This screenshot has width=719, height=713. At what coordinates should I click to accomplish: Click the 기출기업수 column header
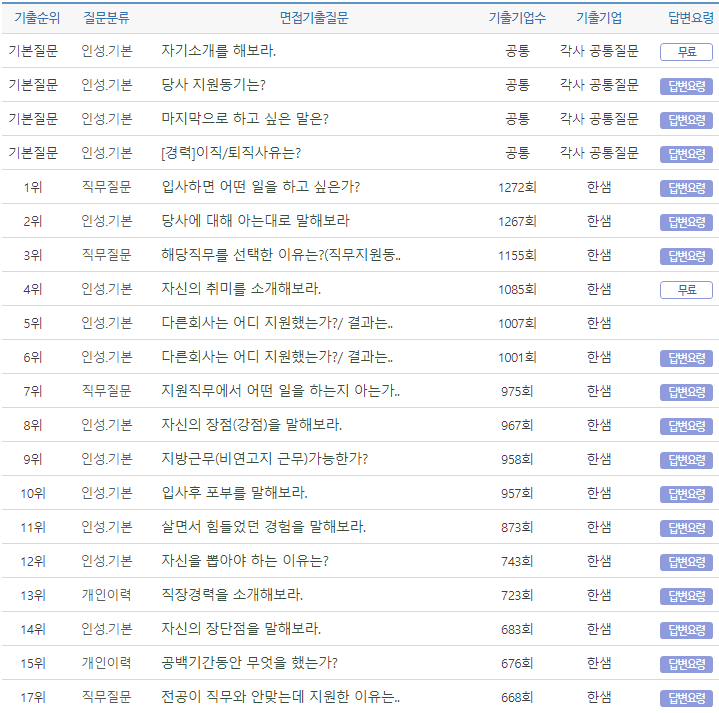tap(517, 18)
